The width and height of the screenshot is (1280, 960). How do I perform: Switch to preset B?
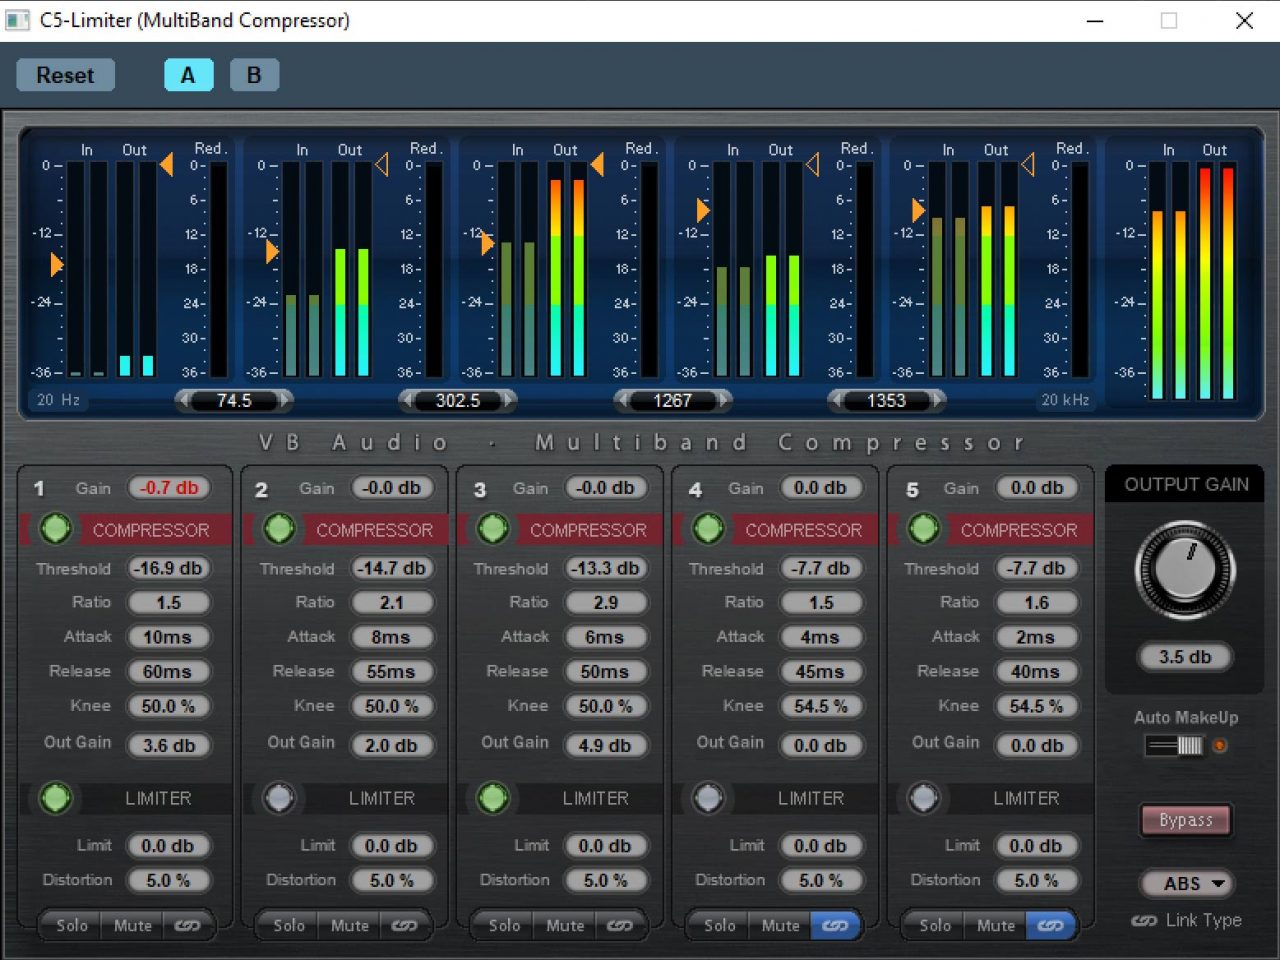[x=254, y=74]
